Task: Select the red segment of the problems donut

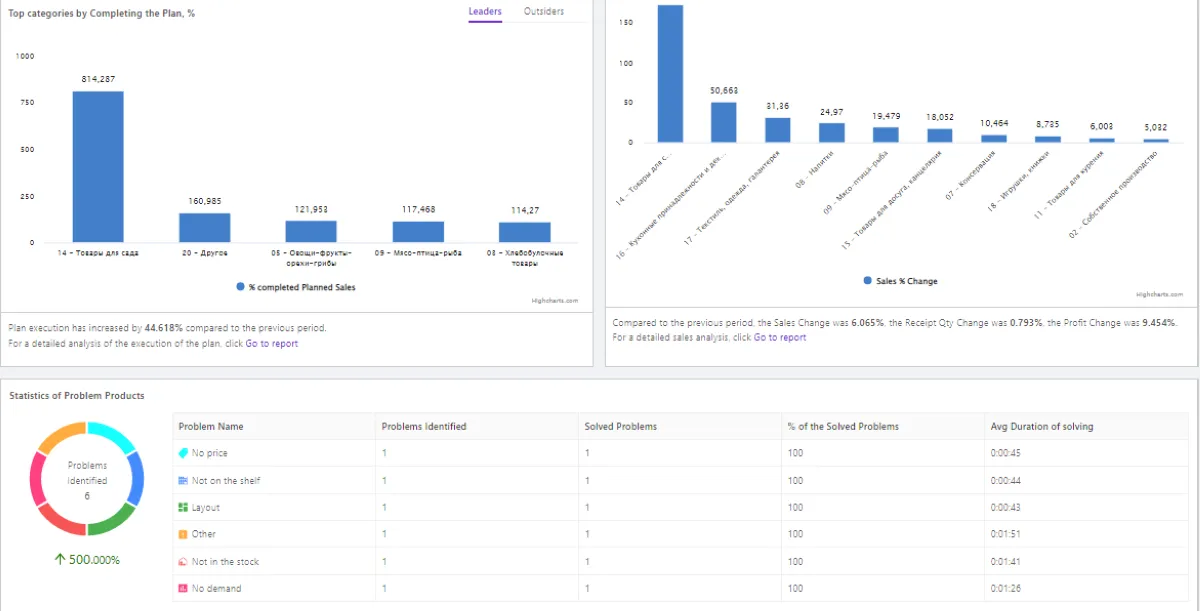Action: coord(62,522)
